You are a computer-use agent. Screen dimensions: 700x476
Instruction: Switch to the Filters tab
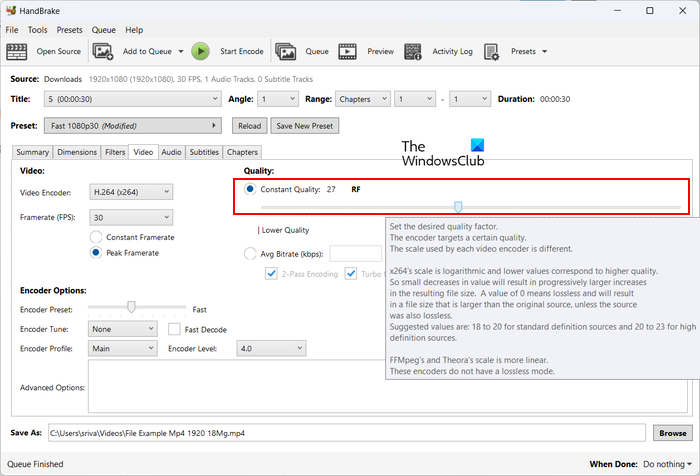coord(115,152)
